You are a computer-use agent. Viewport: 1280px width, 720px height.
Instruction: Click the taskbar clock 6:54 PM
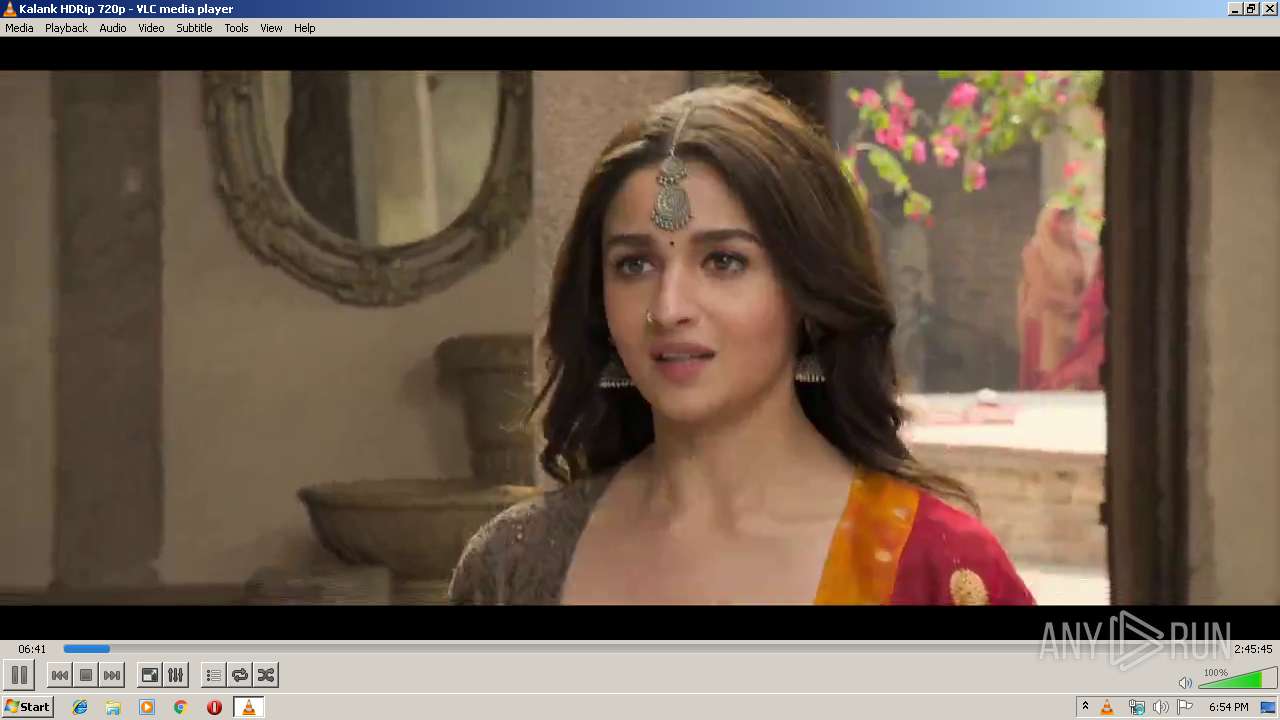point(1228,707)
